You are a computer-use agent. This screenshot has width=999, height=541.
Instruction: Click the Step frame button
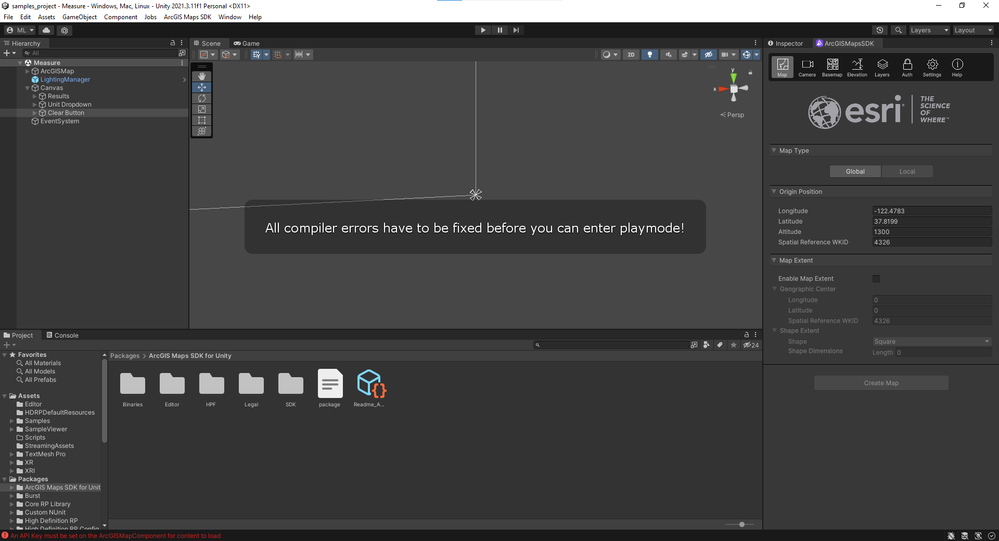[516, 30]
